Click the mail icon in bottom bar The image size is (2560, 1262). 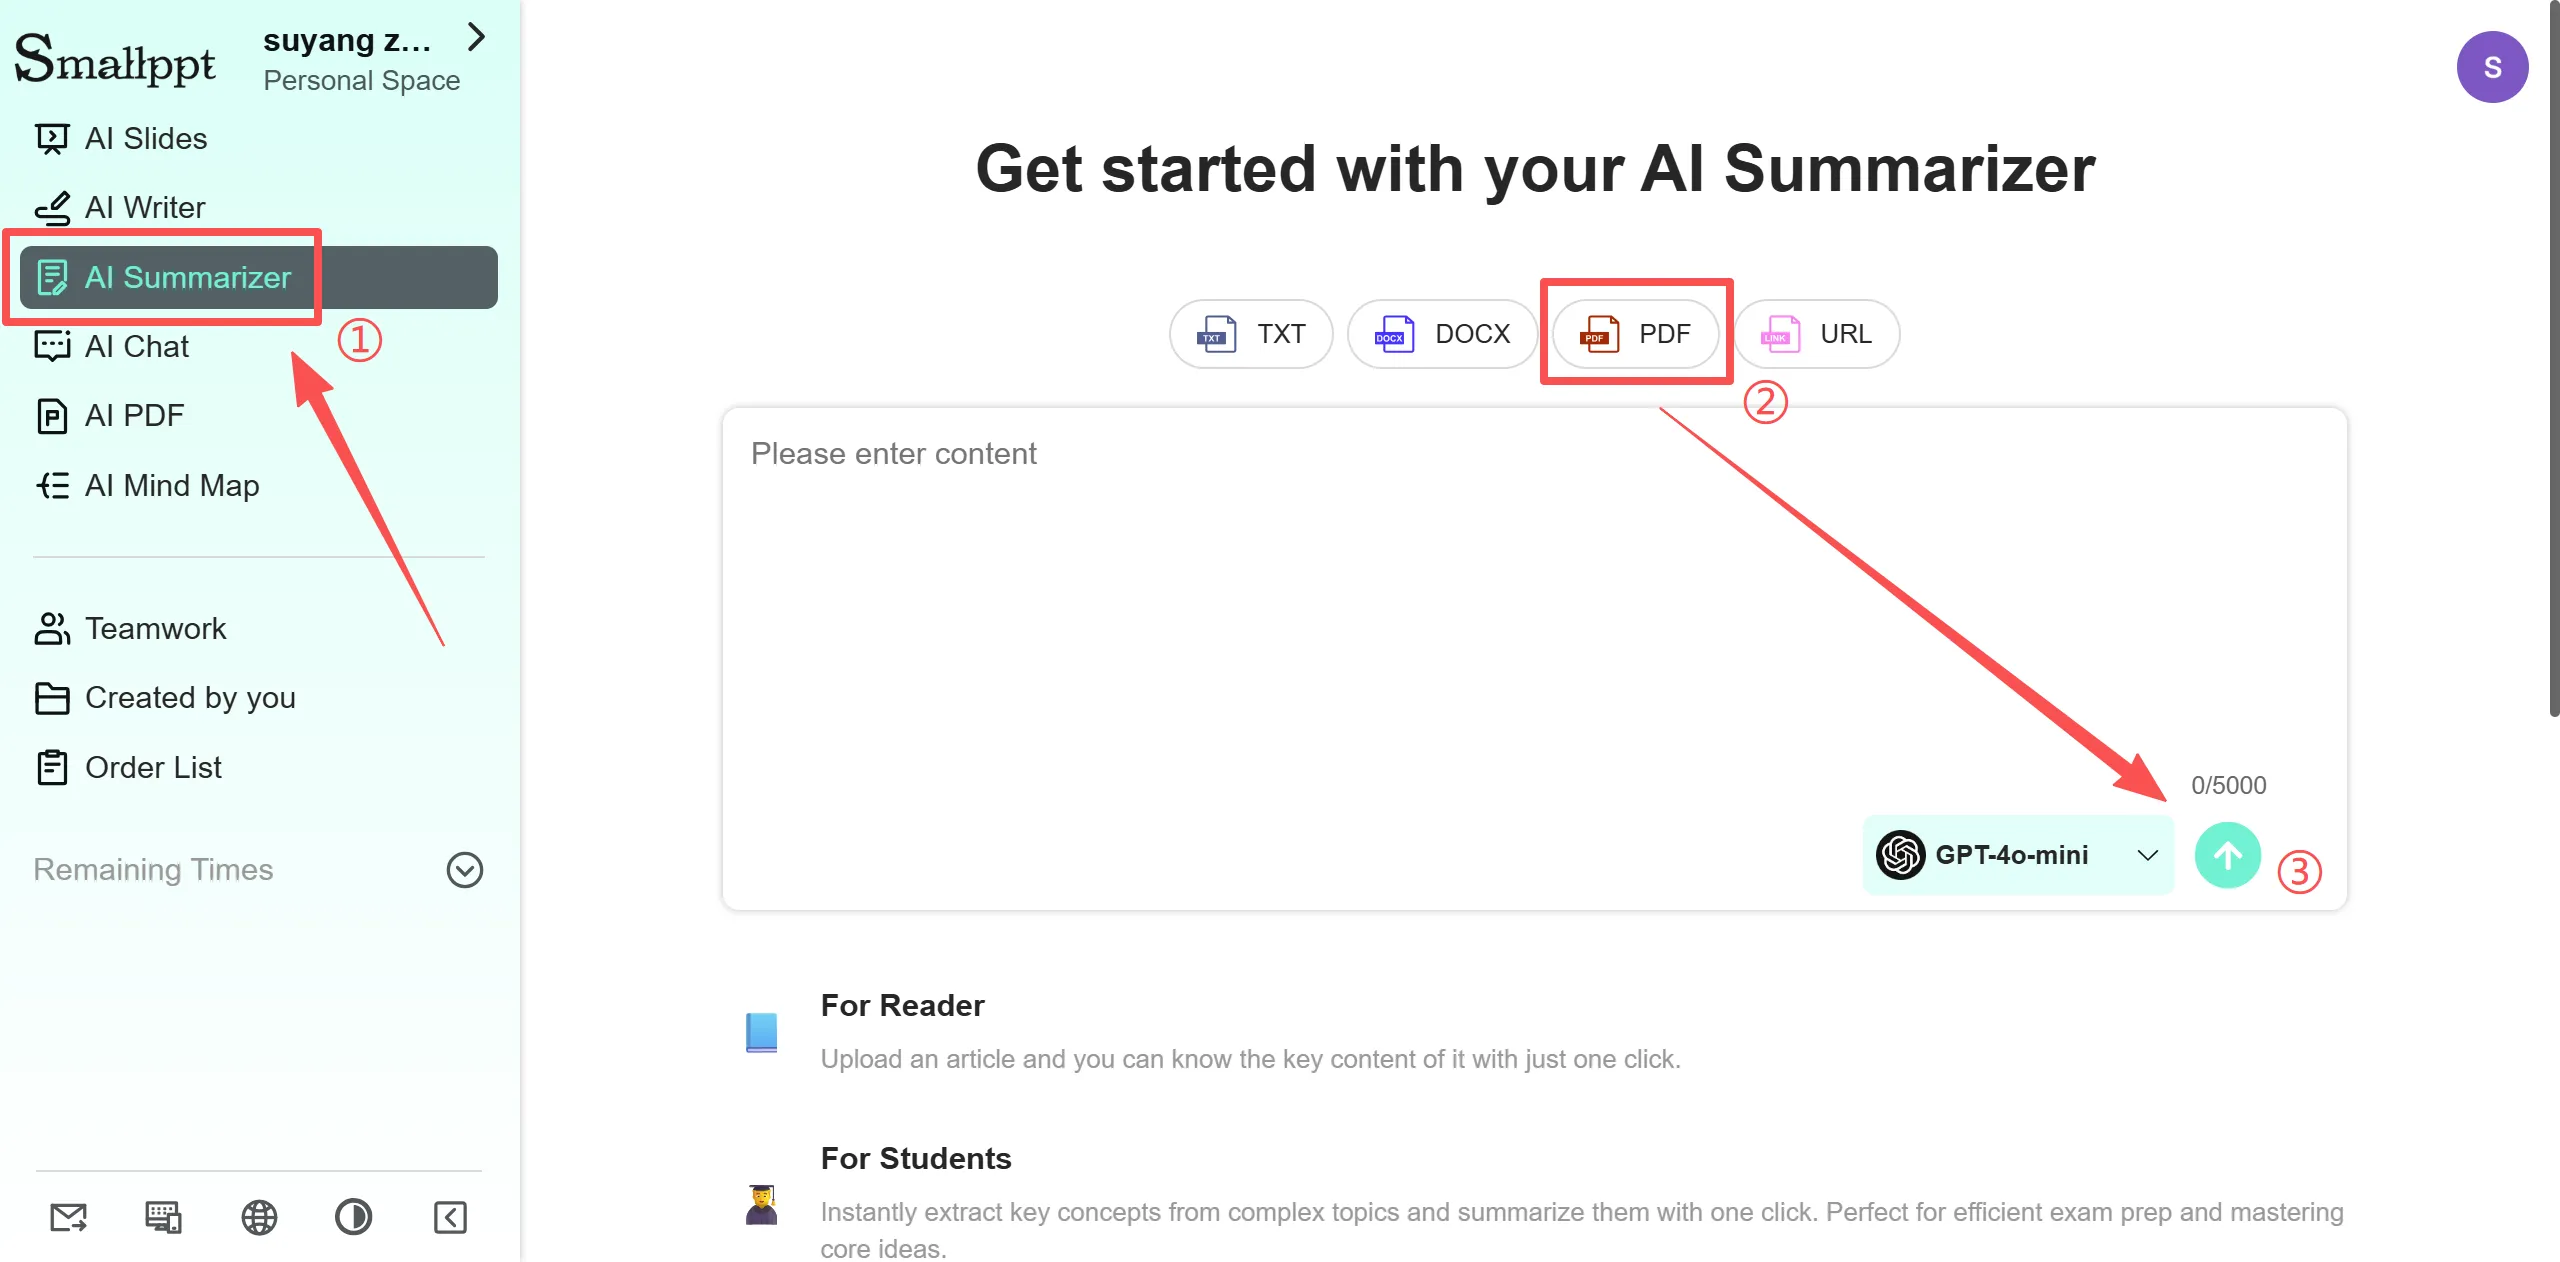[x=68, y=1217]
